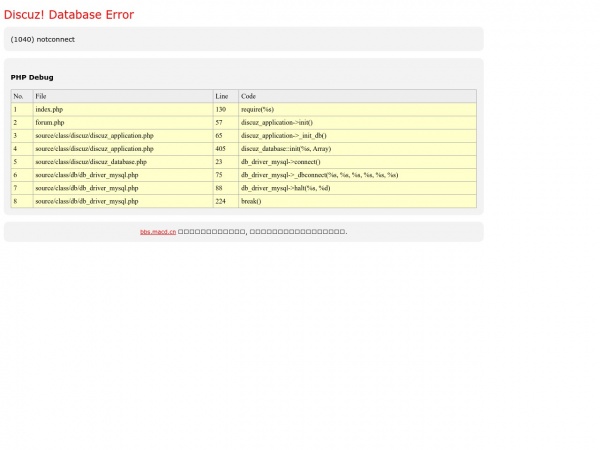Select the 'Discuz! Database Error' heading
The height and width of the screenshot is (450, 600).
(x=69, y=15)
